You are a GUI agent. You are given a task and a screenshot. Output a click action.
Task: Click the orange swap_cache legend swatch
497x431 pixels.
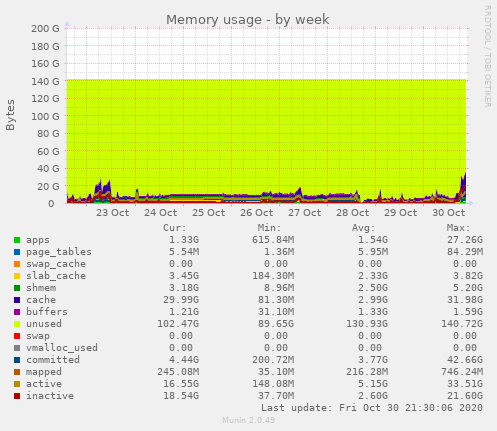17,264
